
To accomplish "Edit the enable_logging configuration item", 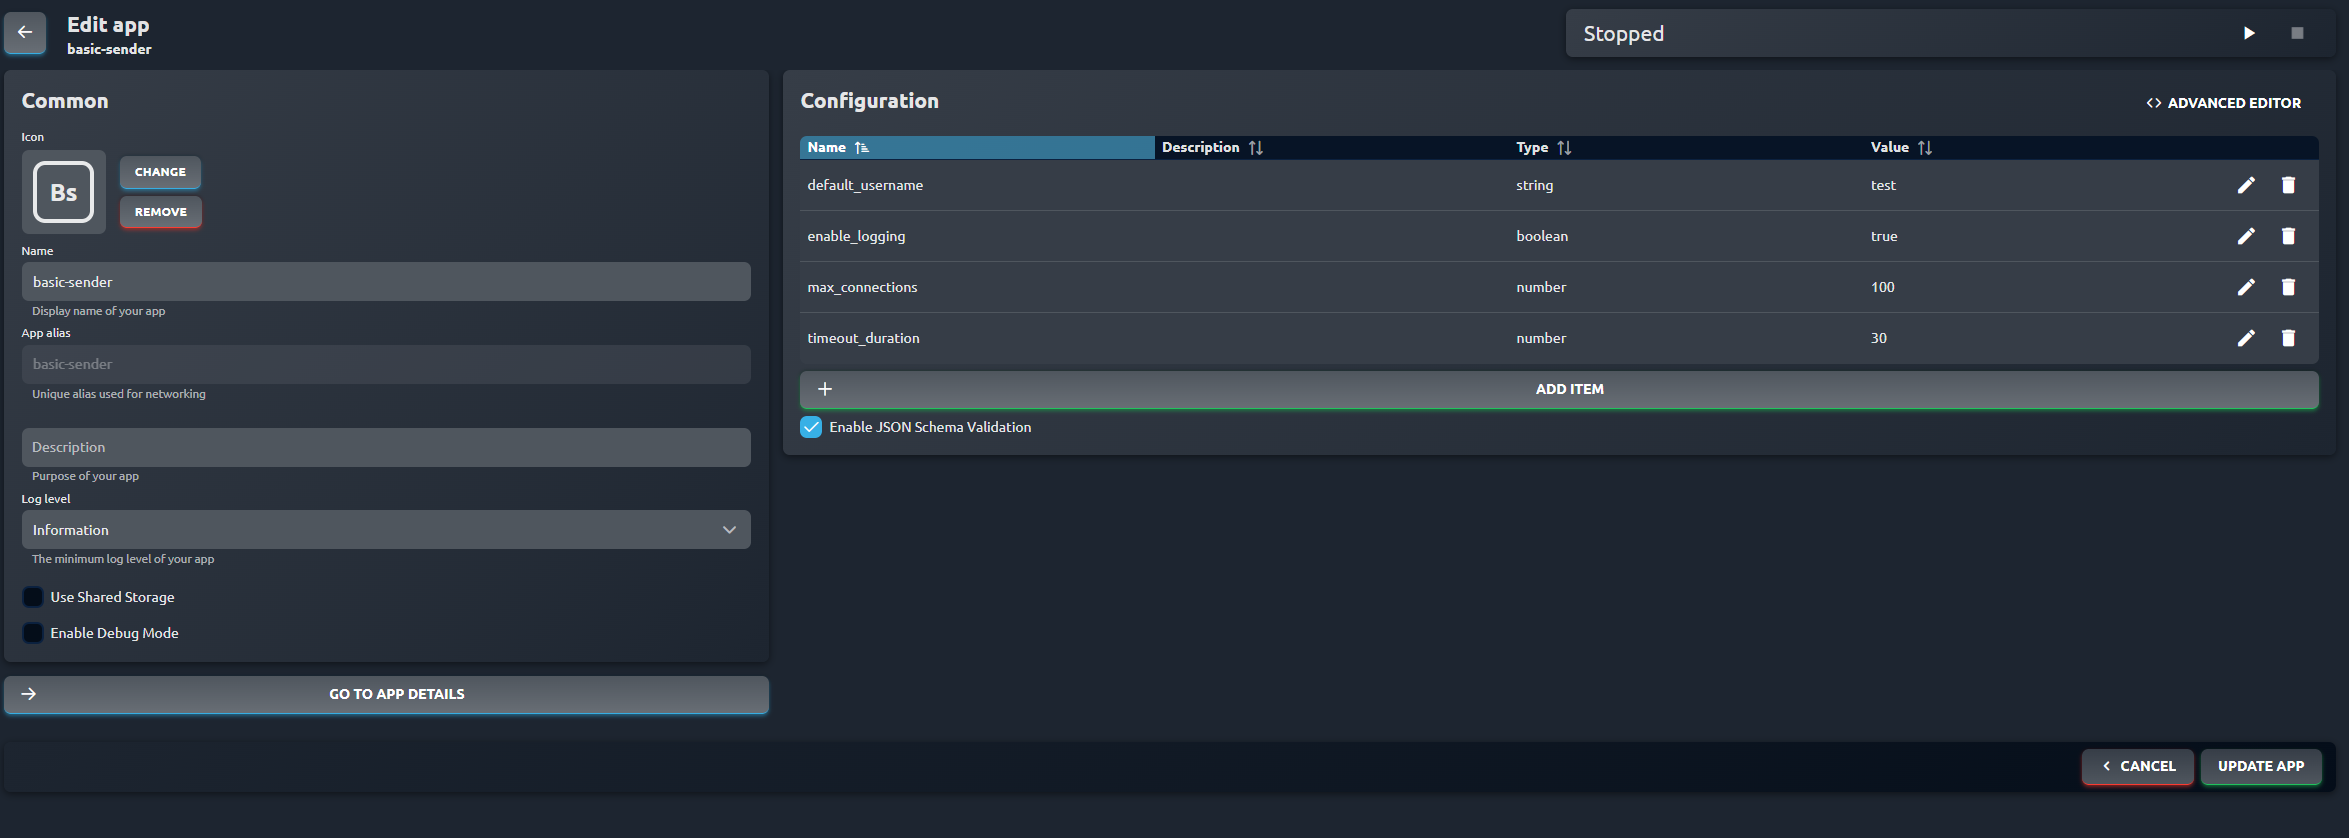I will pyautogui.click(x=2246, y=236).
